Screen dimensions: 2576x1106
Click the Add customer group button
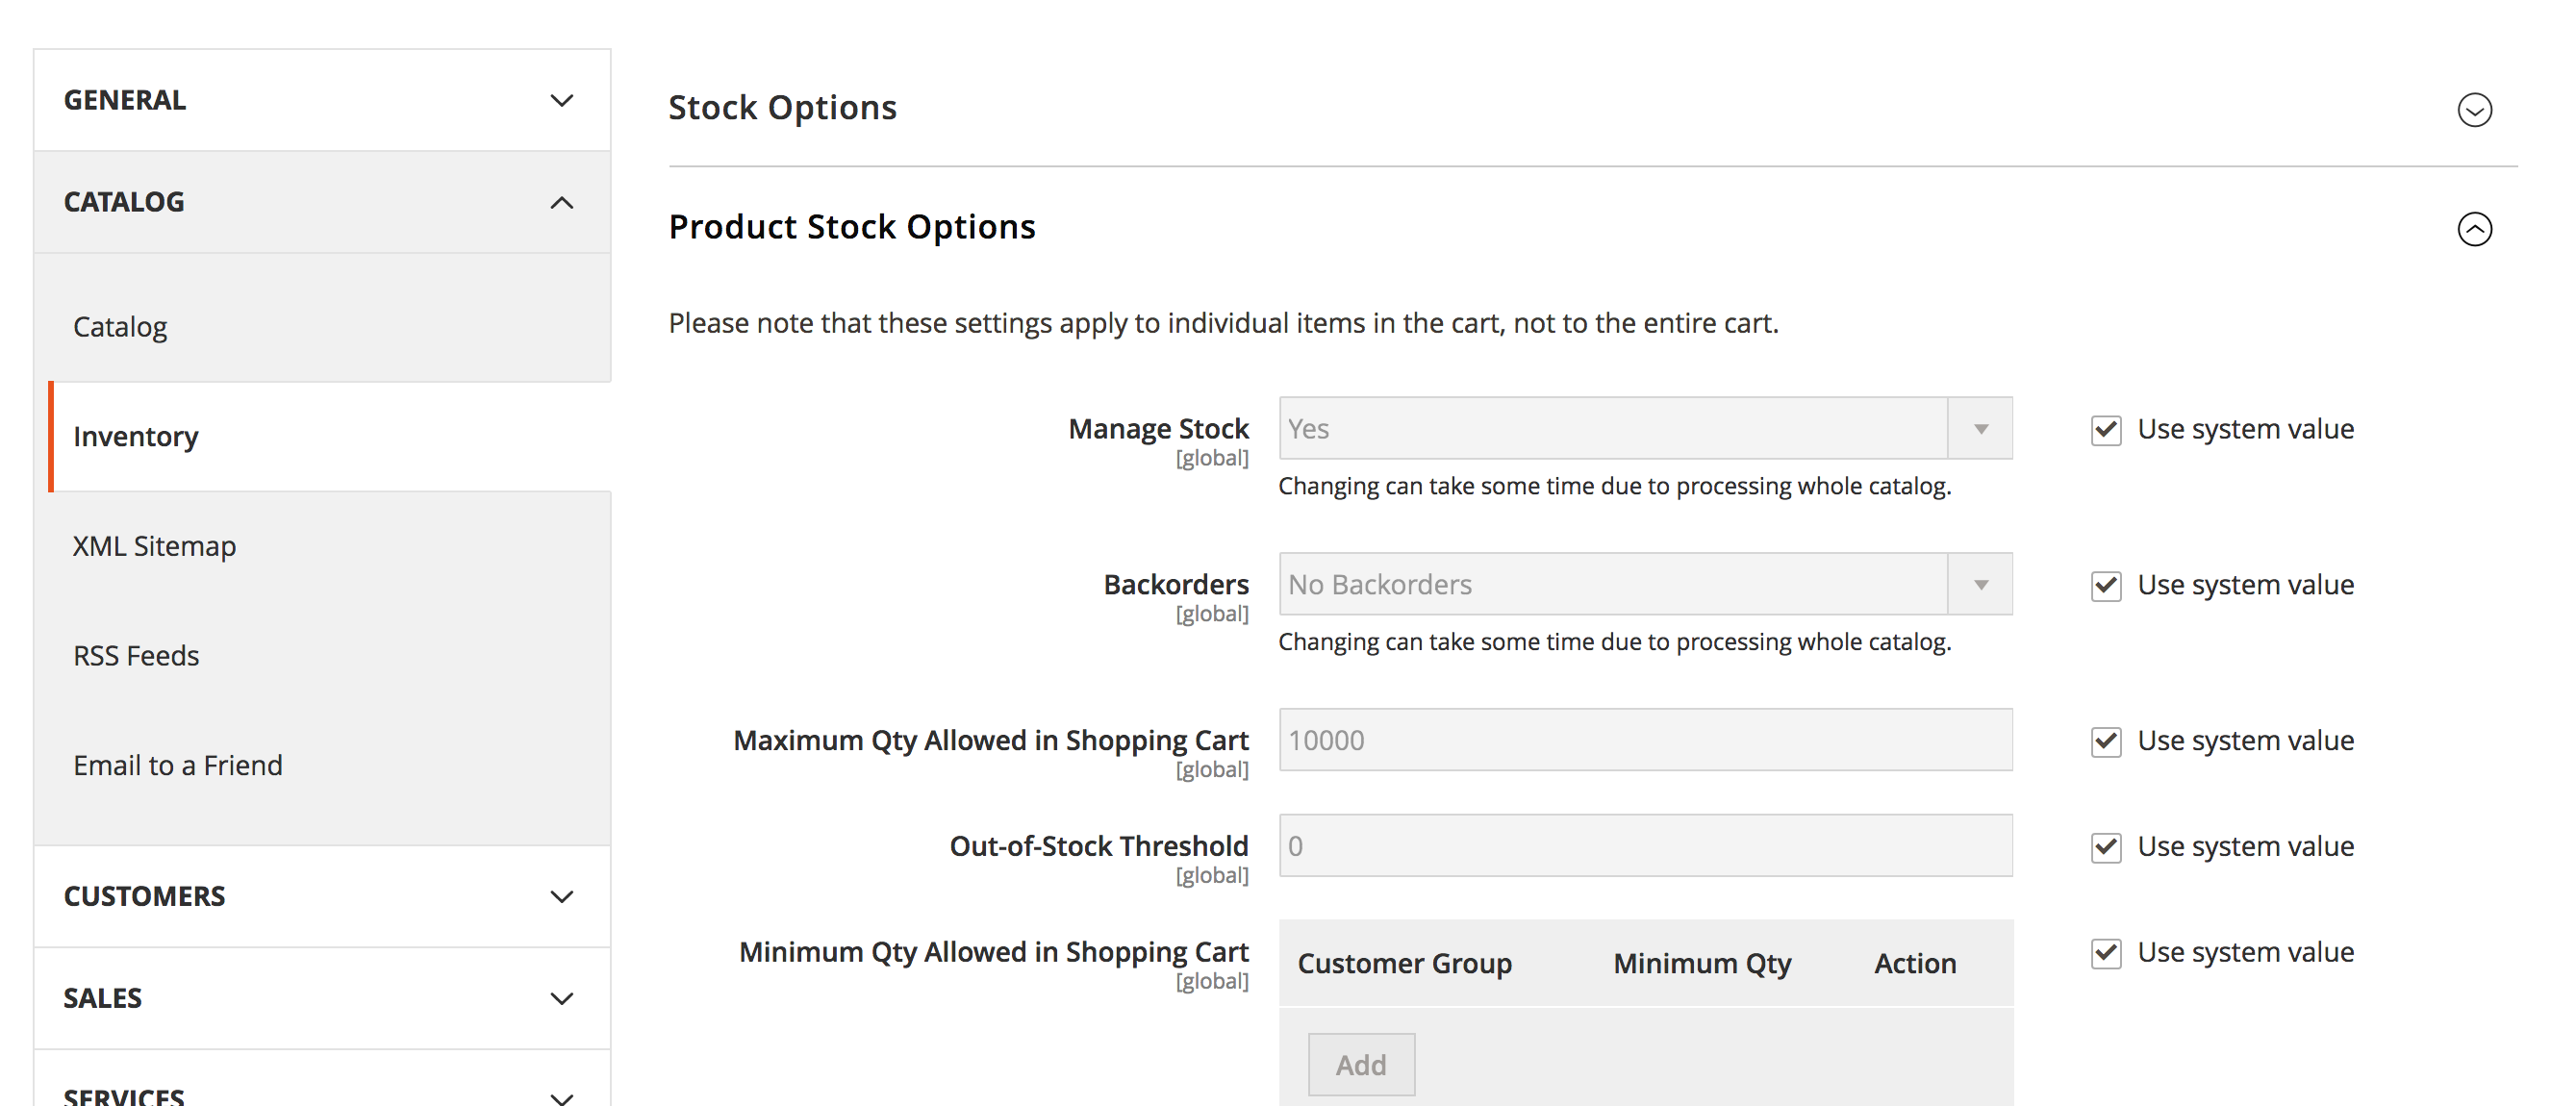pos(1361,1064)
